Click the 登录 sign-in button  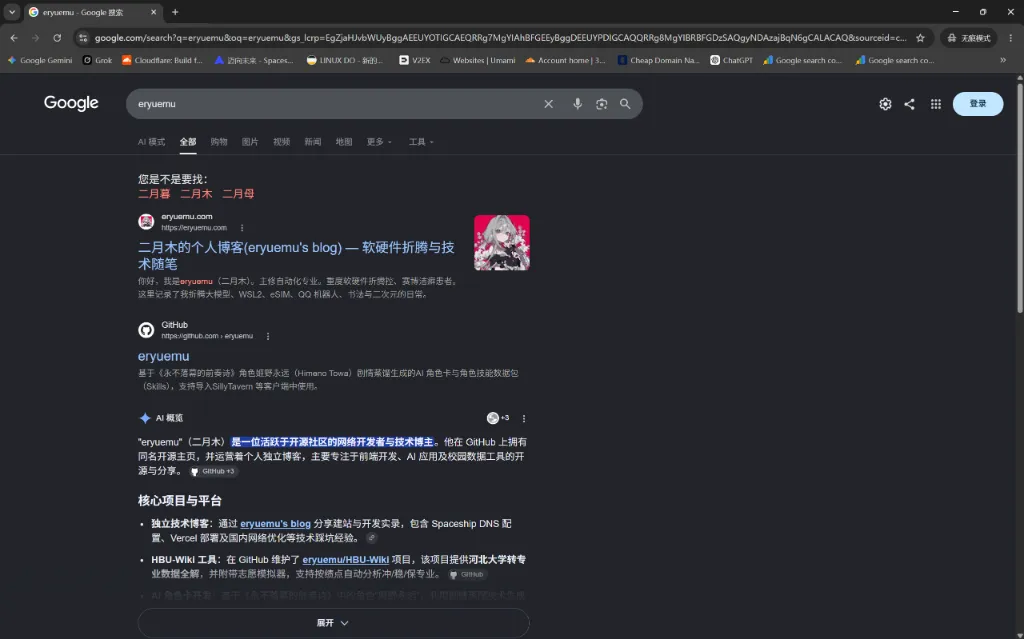point(978,104)
